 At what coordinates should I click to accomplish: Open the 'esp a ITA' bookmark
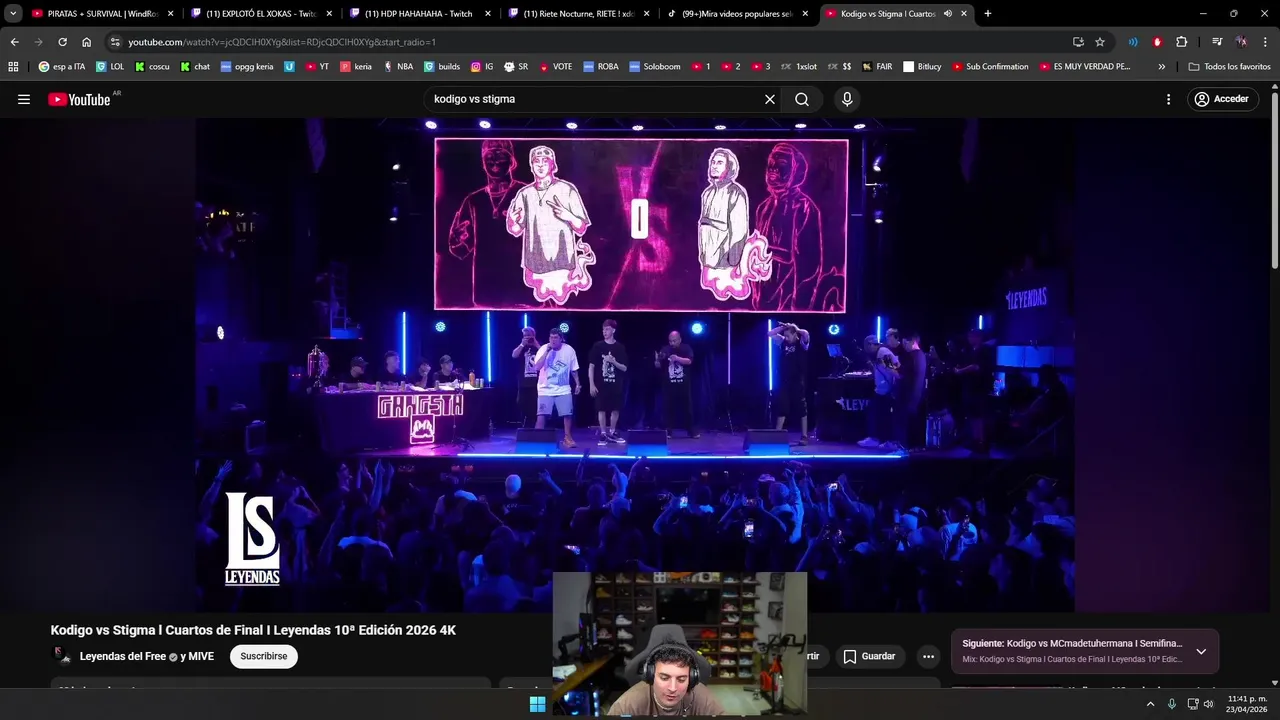point(61,67)
